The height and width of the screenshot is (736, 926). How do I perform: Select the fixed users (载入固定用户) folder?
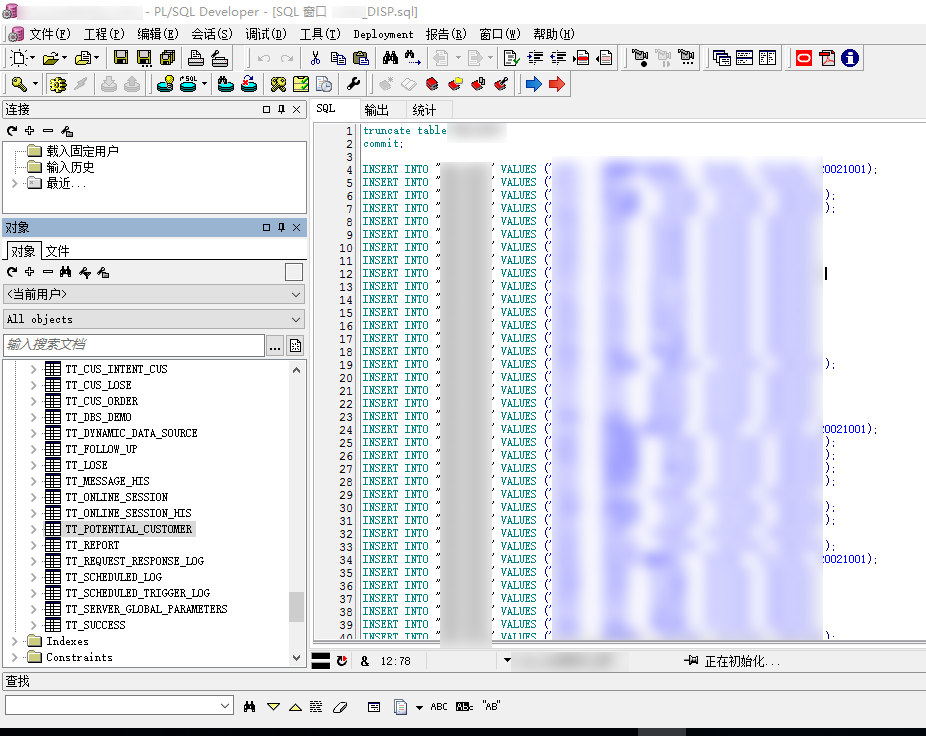pyautogui.click(x=82, y=151)
